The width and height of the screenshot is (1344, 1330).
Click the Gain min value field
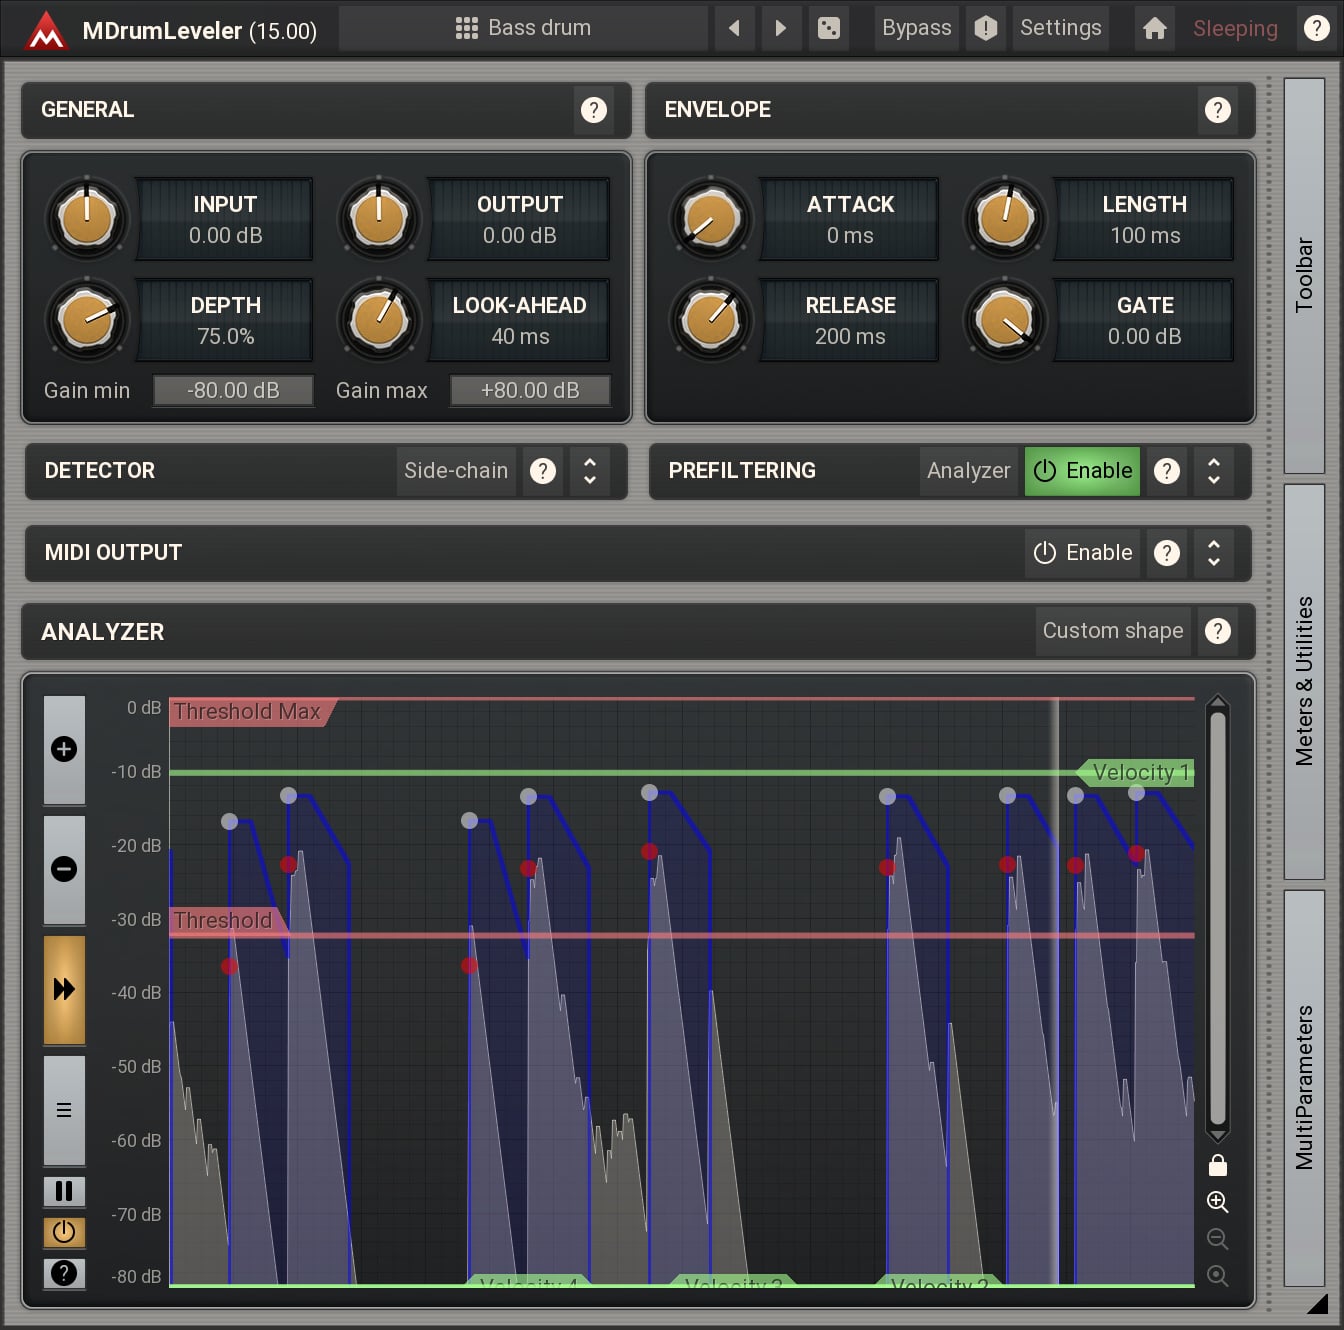tap(233, 390)
